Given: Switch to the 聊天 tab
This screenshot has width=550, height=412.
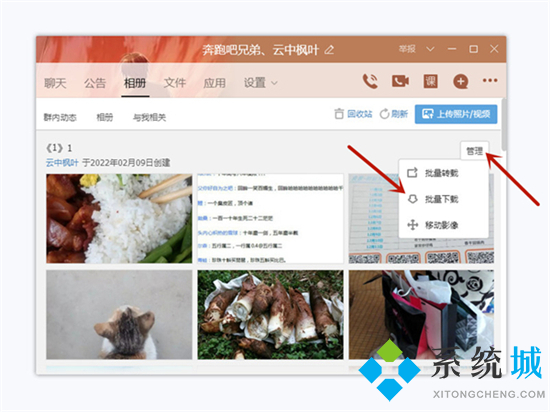Looking at the screenshot, I should pyautogui.click(x=55, y=83).
